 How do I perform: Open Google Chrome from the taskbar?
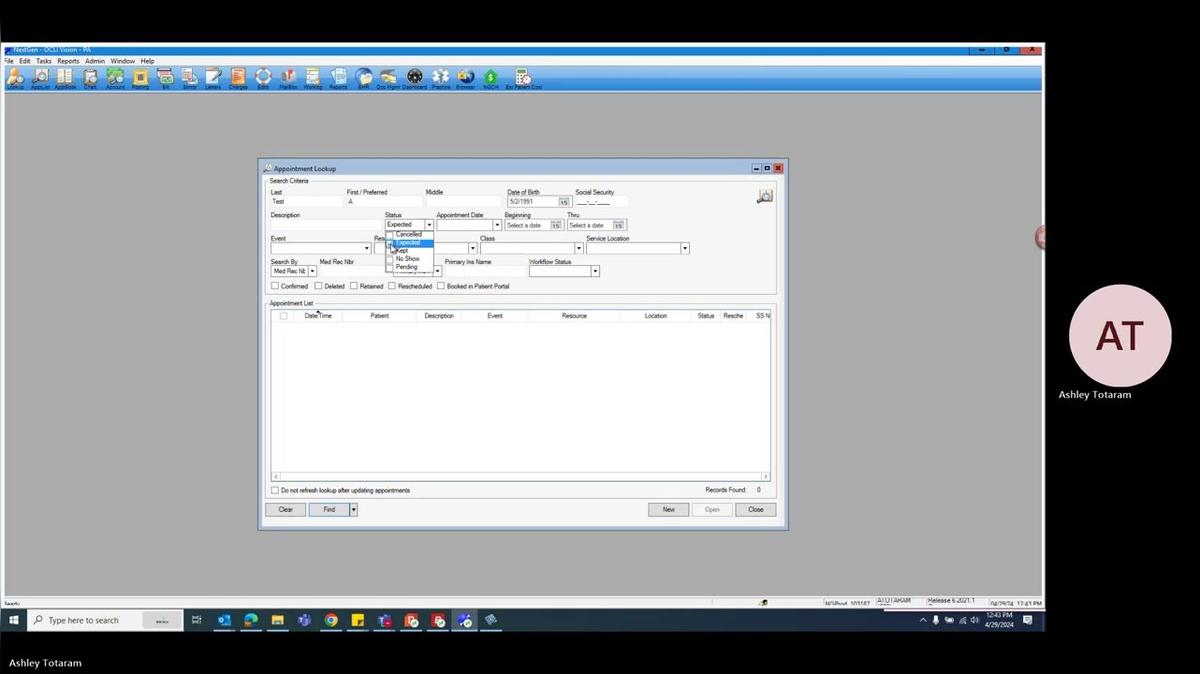point(331,620)
